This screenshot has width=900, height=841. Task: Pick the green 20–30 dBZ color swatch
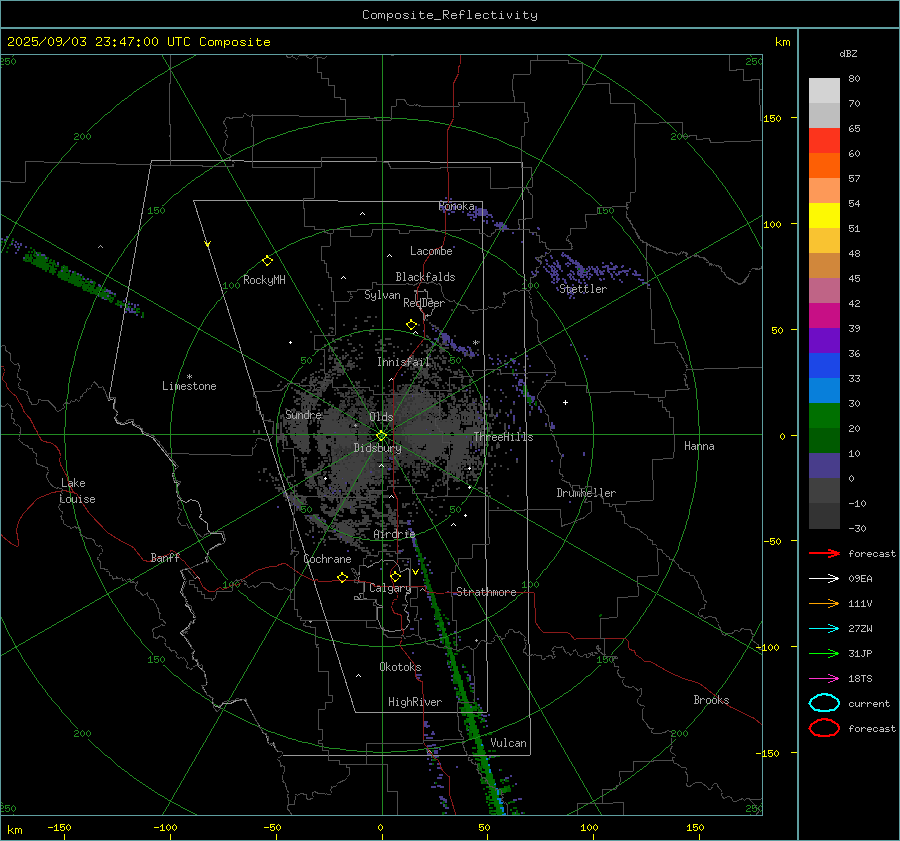824,416
